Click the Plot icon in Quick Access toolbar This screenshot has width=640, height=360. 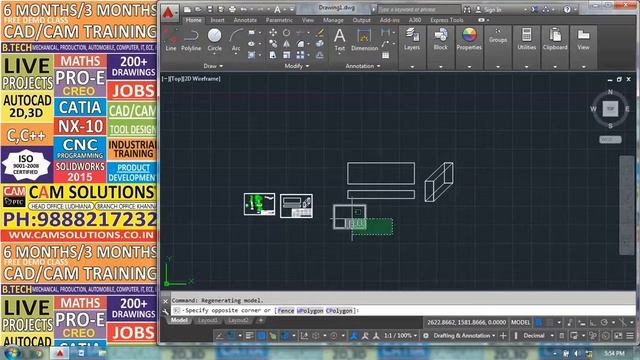pos(232,9)
